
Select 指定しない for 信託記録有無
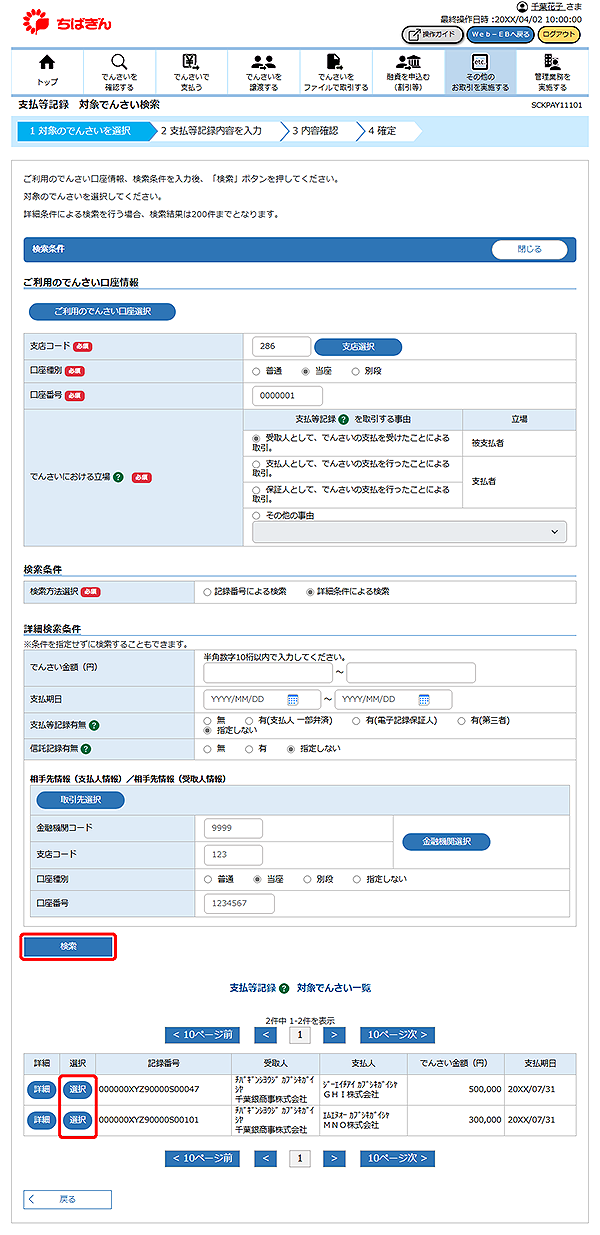pyautogui.click(x=290, y=748)
